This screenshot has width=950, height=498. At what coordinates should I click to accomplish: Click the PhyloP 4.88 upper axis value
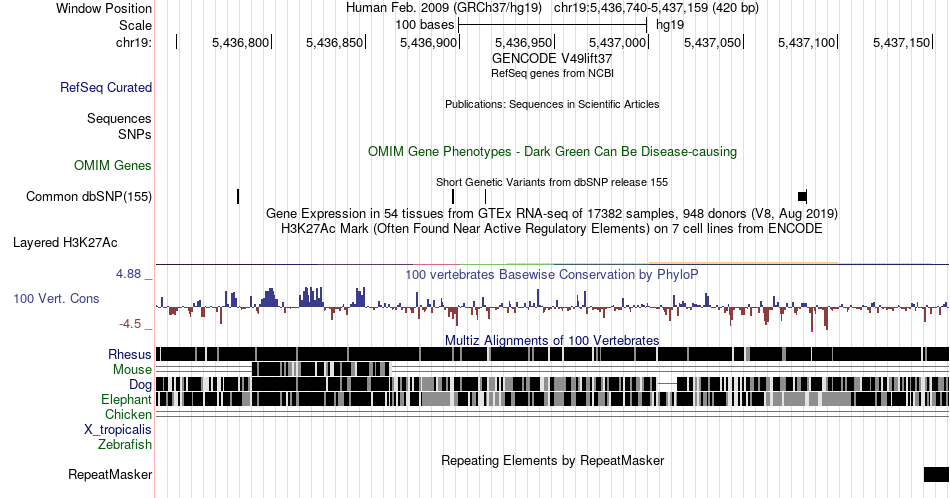point(129,274)
